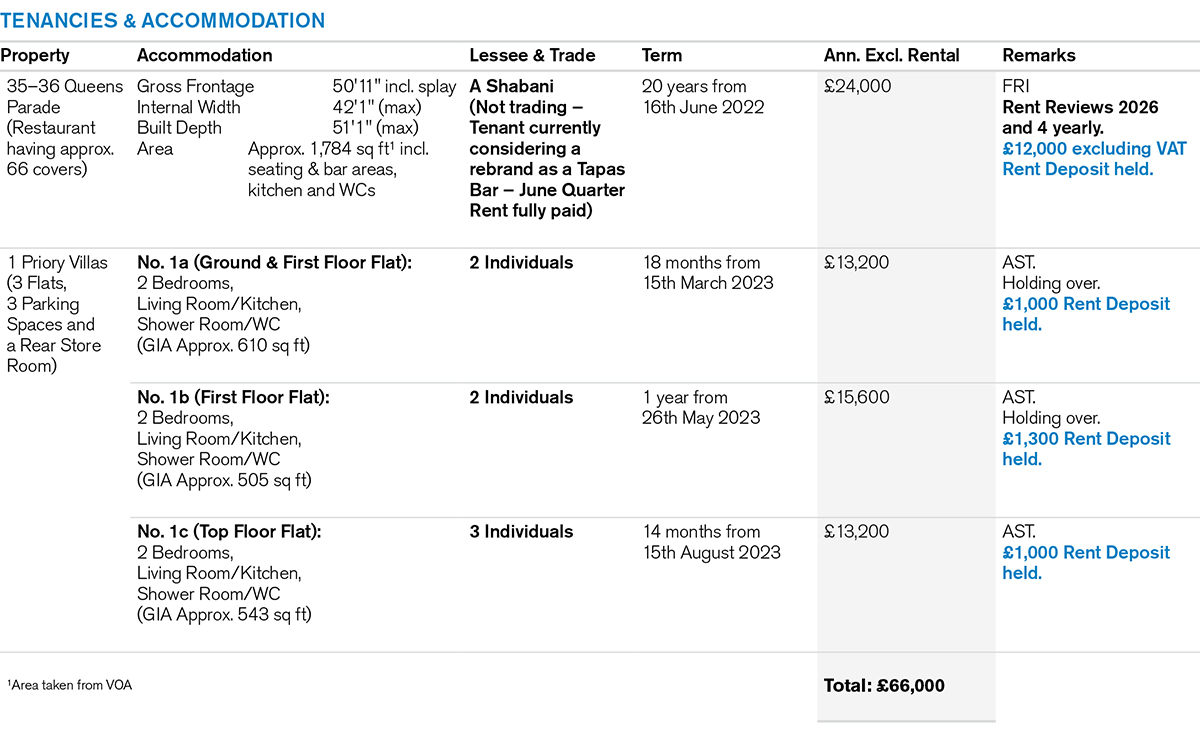Click the 35–36 Queens Parade property cell
The width and height of the screenshot is (1200, 731).
click(64, 127)
